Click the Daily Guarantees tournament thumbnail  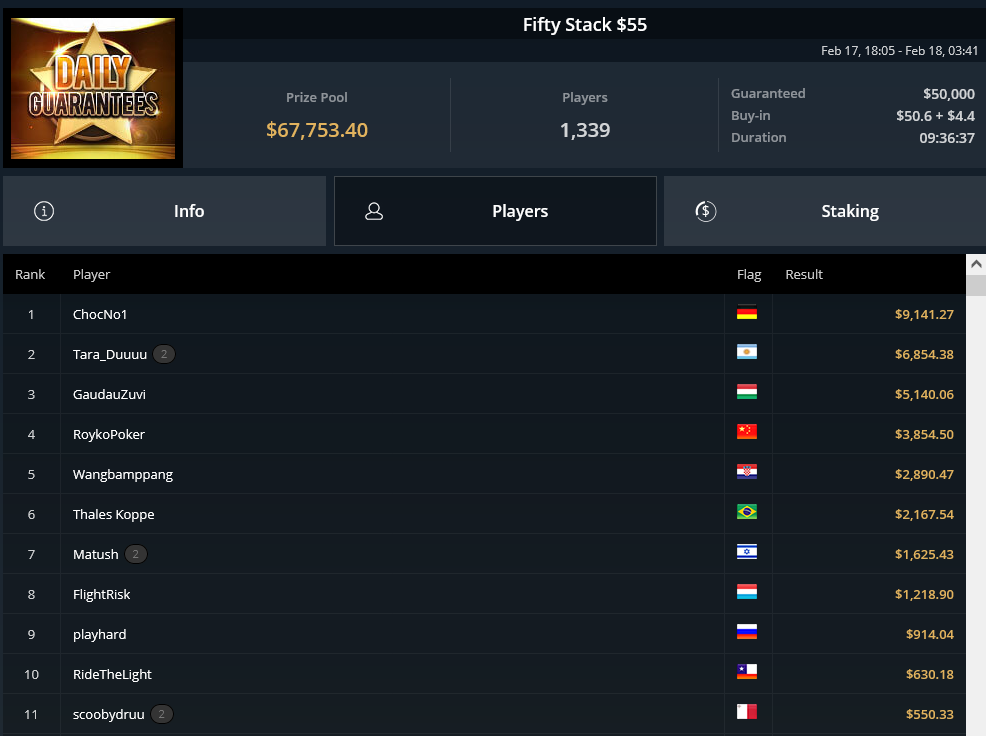pyautogui.click(x=93, y=88)
